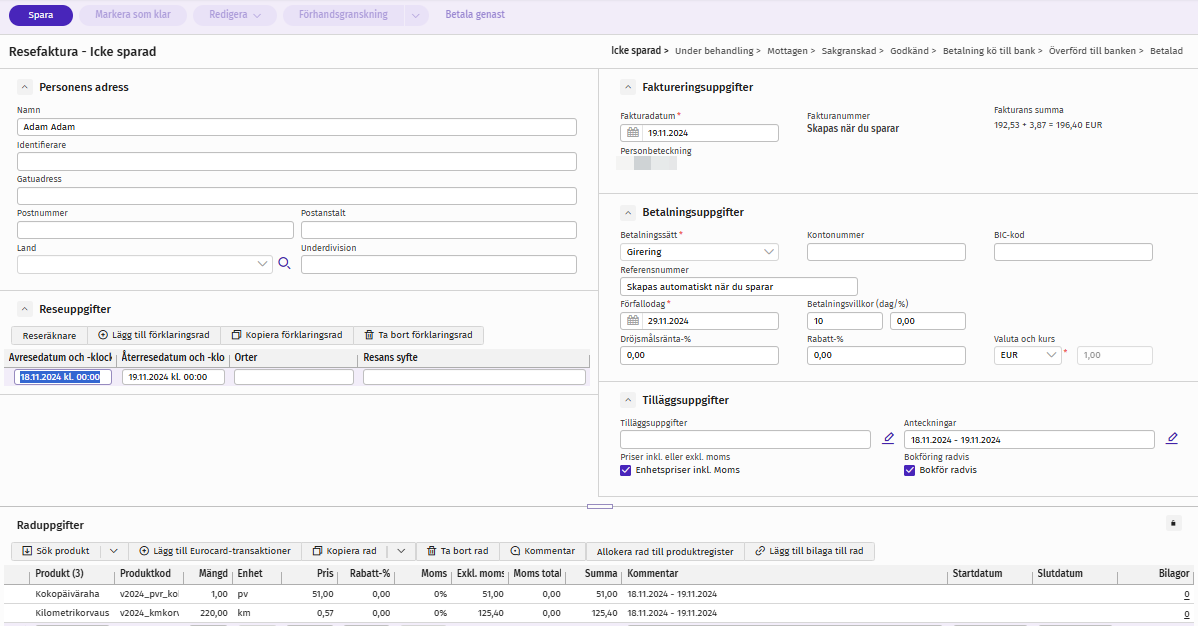Click Kopiera förklaringsrad

pos(287,335)
